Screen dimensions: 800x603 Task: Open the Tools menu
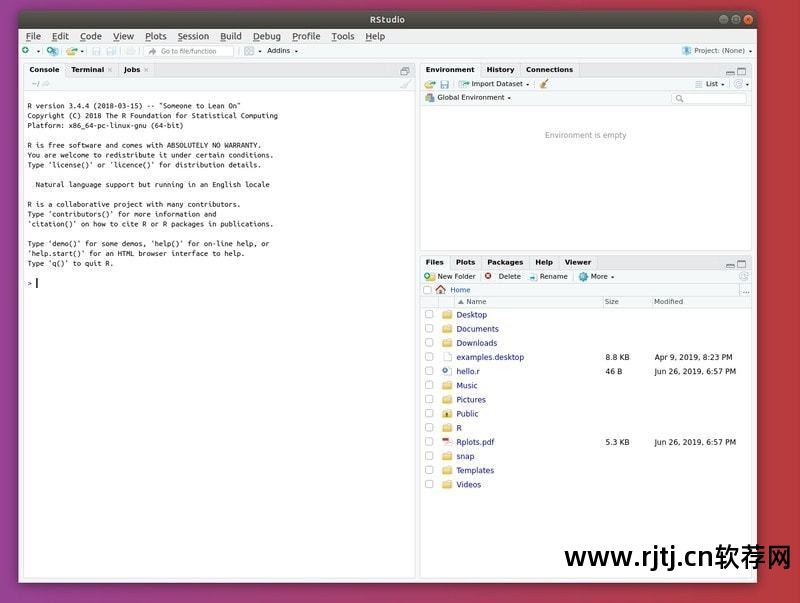point(342,36)
